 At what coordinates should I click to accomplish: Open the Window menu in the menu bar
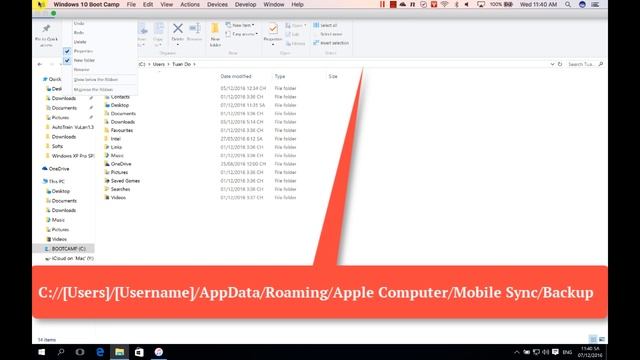coord(273,4)
